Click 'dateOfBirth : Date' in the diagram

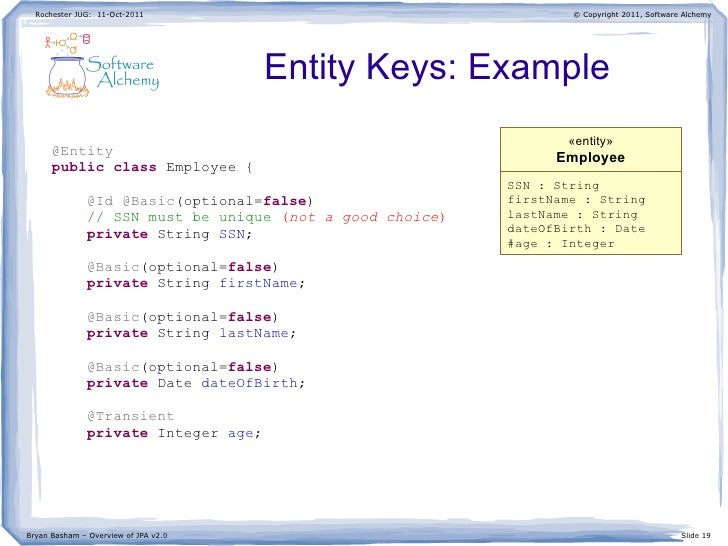click(576, 229)
